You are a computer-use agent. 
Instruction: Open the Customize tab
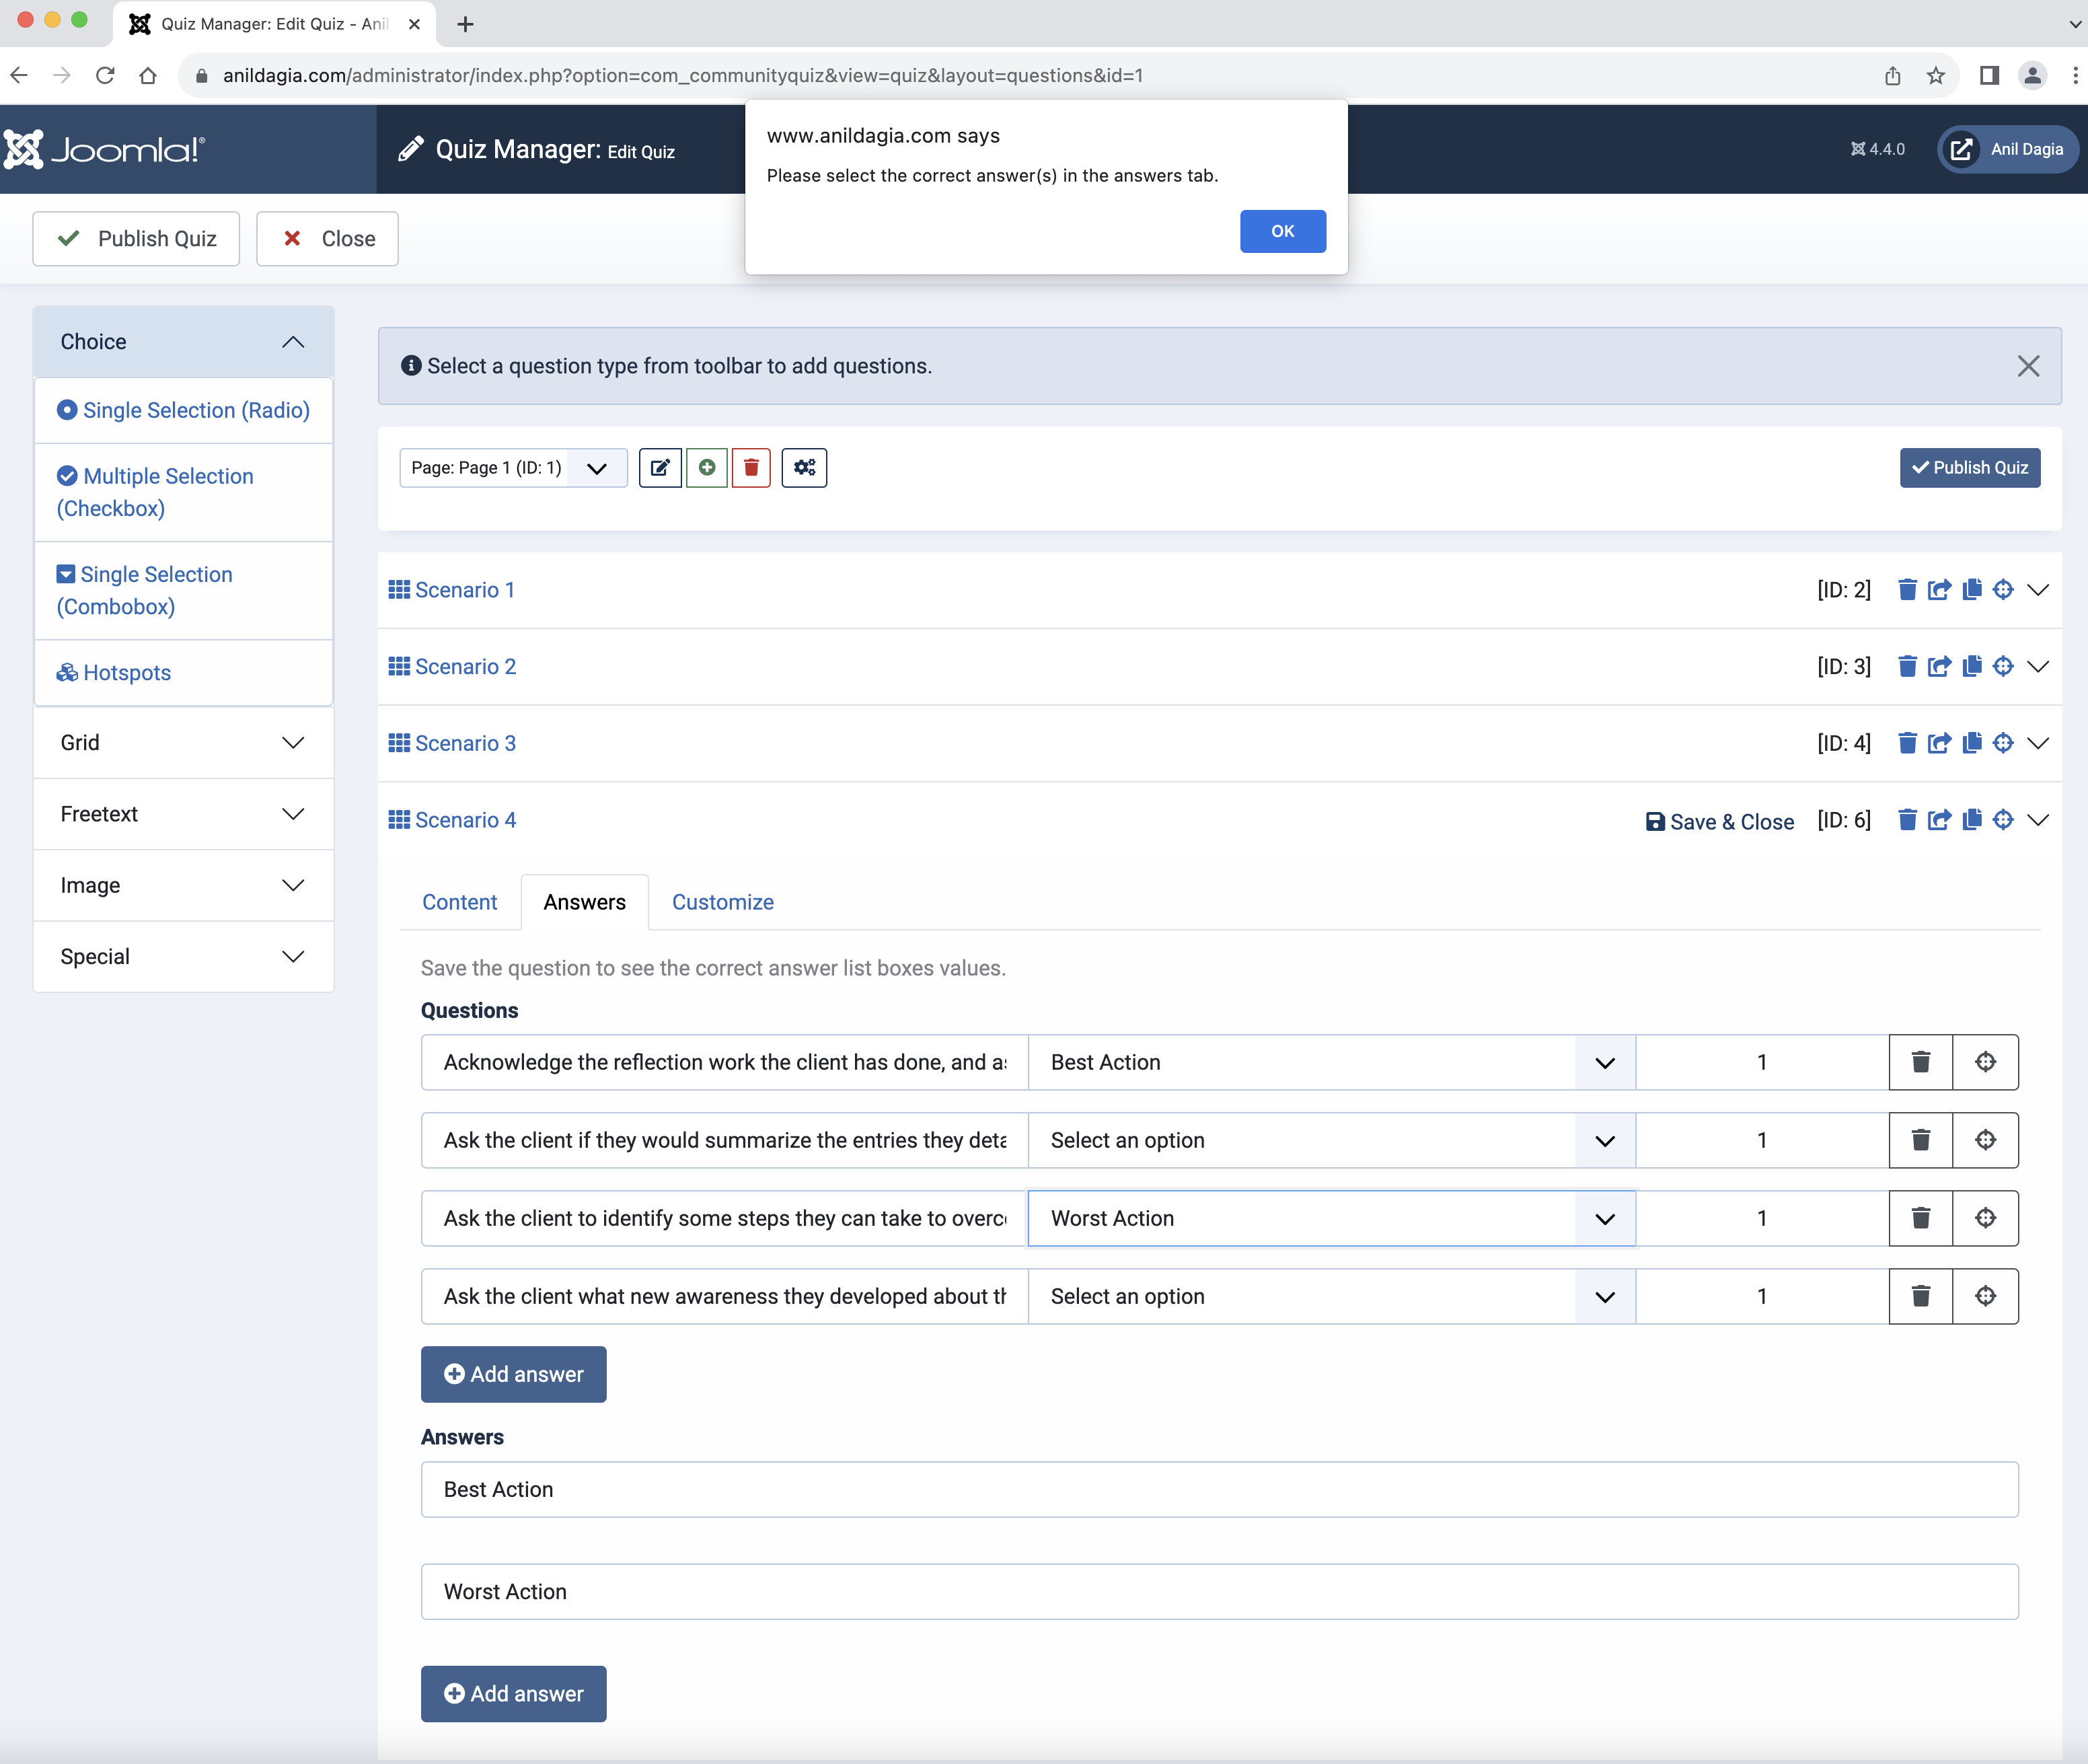coord(722,902)
